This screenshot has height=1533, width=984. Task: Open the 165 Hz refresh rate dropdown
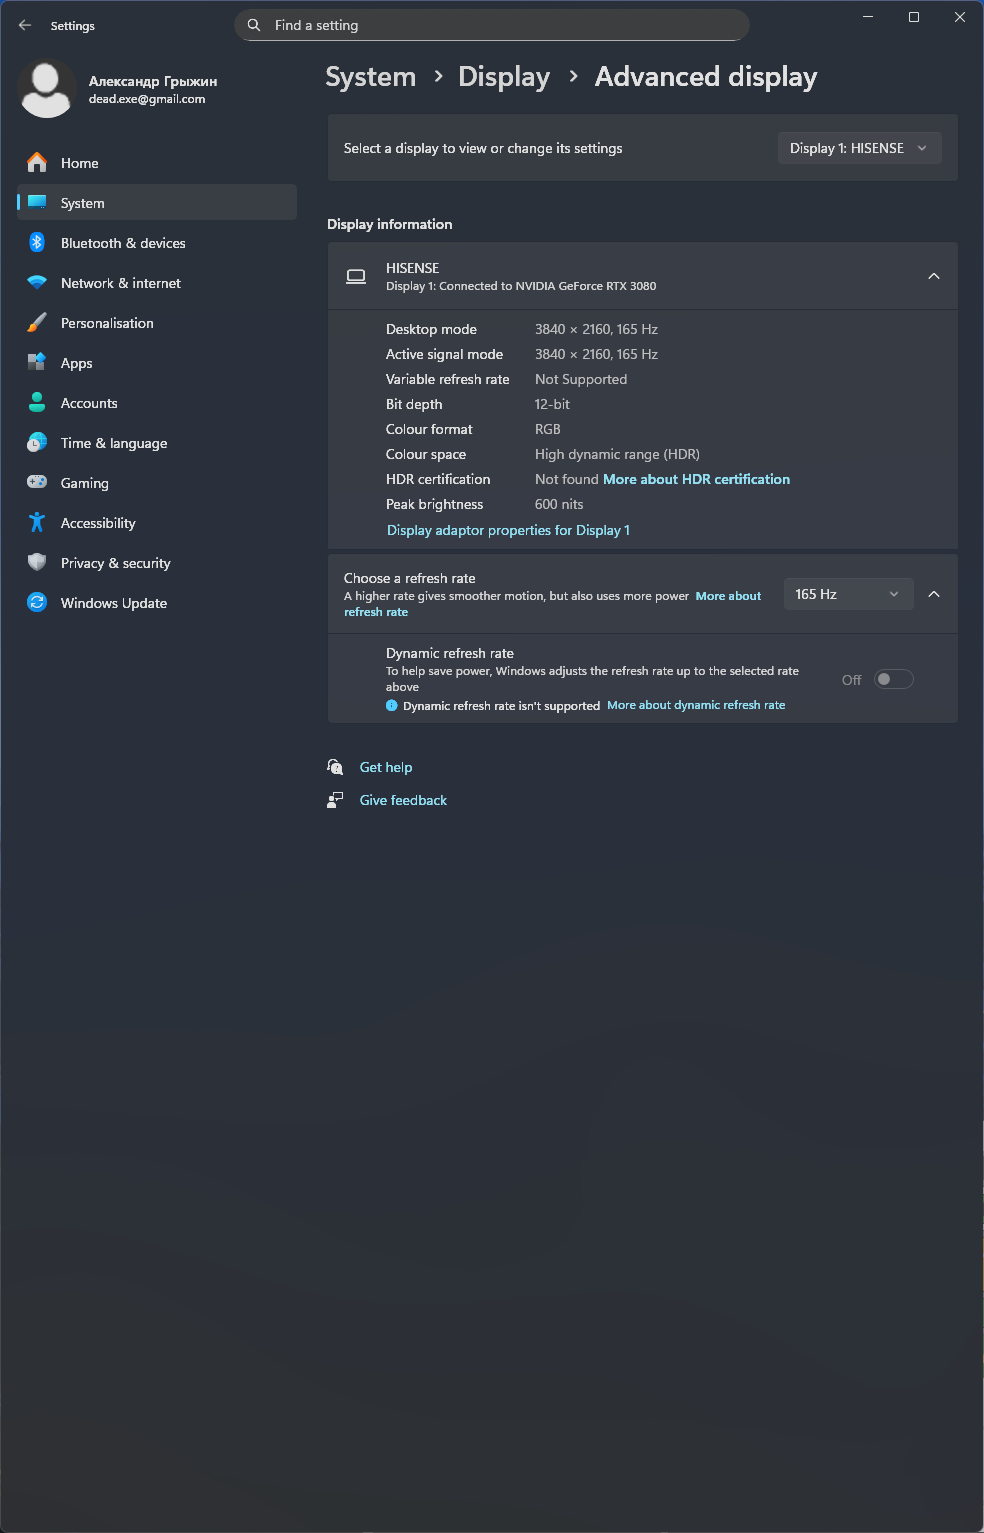[x=847, y=594]
